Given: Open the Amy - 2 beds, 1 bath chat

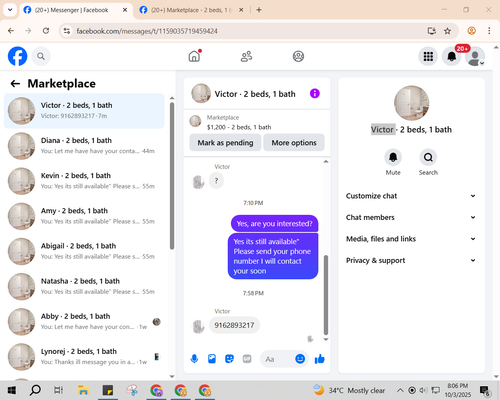Looking at the screenshot, I should (x=84, y=216).
